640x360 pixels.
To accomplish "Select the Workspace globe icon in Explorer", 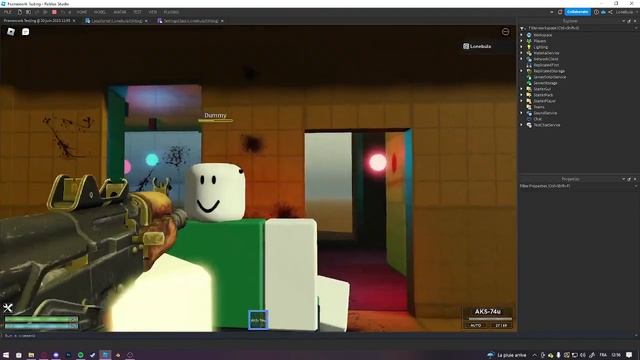I will 529,35.
